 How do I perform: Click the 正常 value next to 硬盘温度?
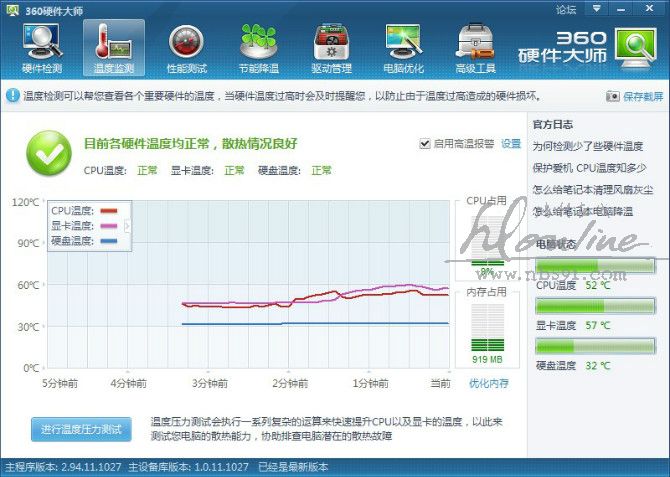[321, 171]
